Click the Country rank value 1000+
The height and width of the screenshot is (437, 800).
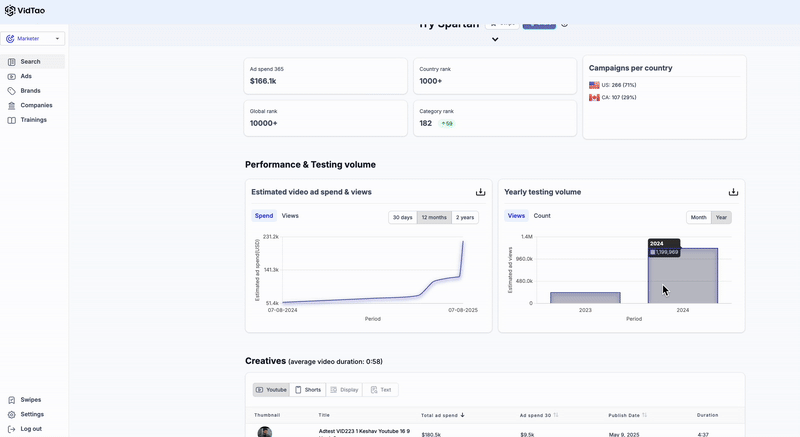pyautogui.click(x=431, y=81)
